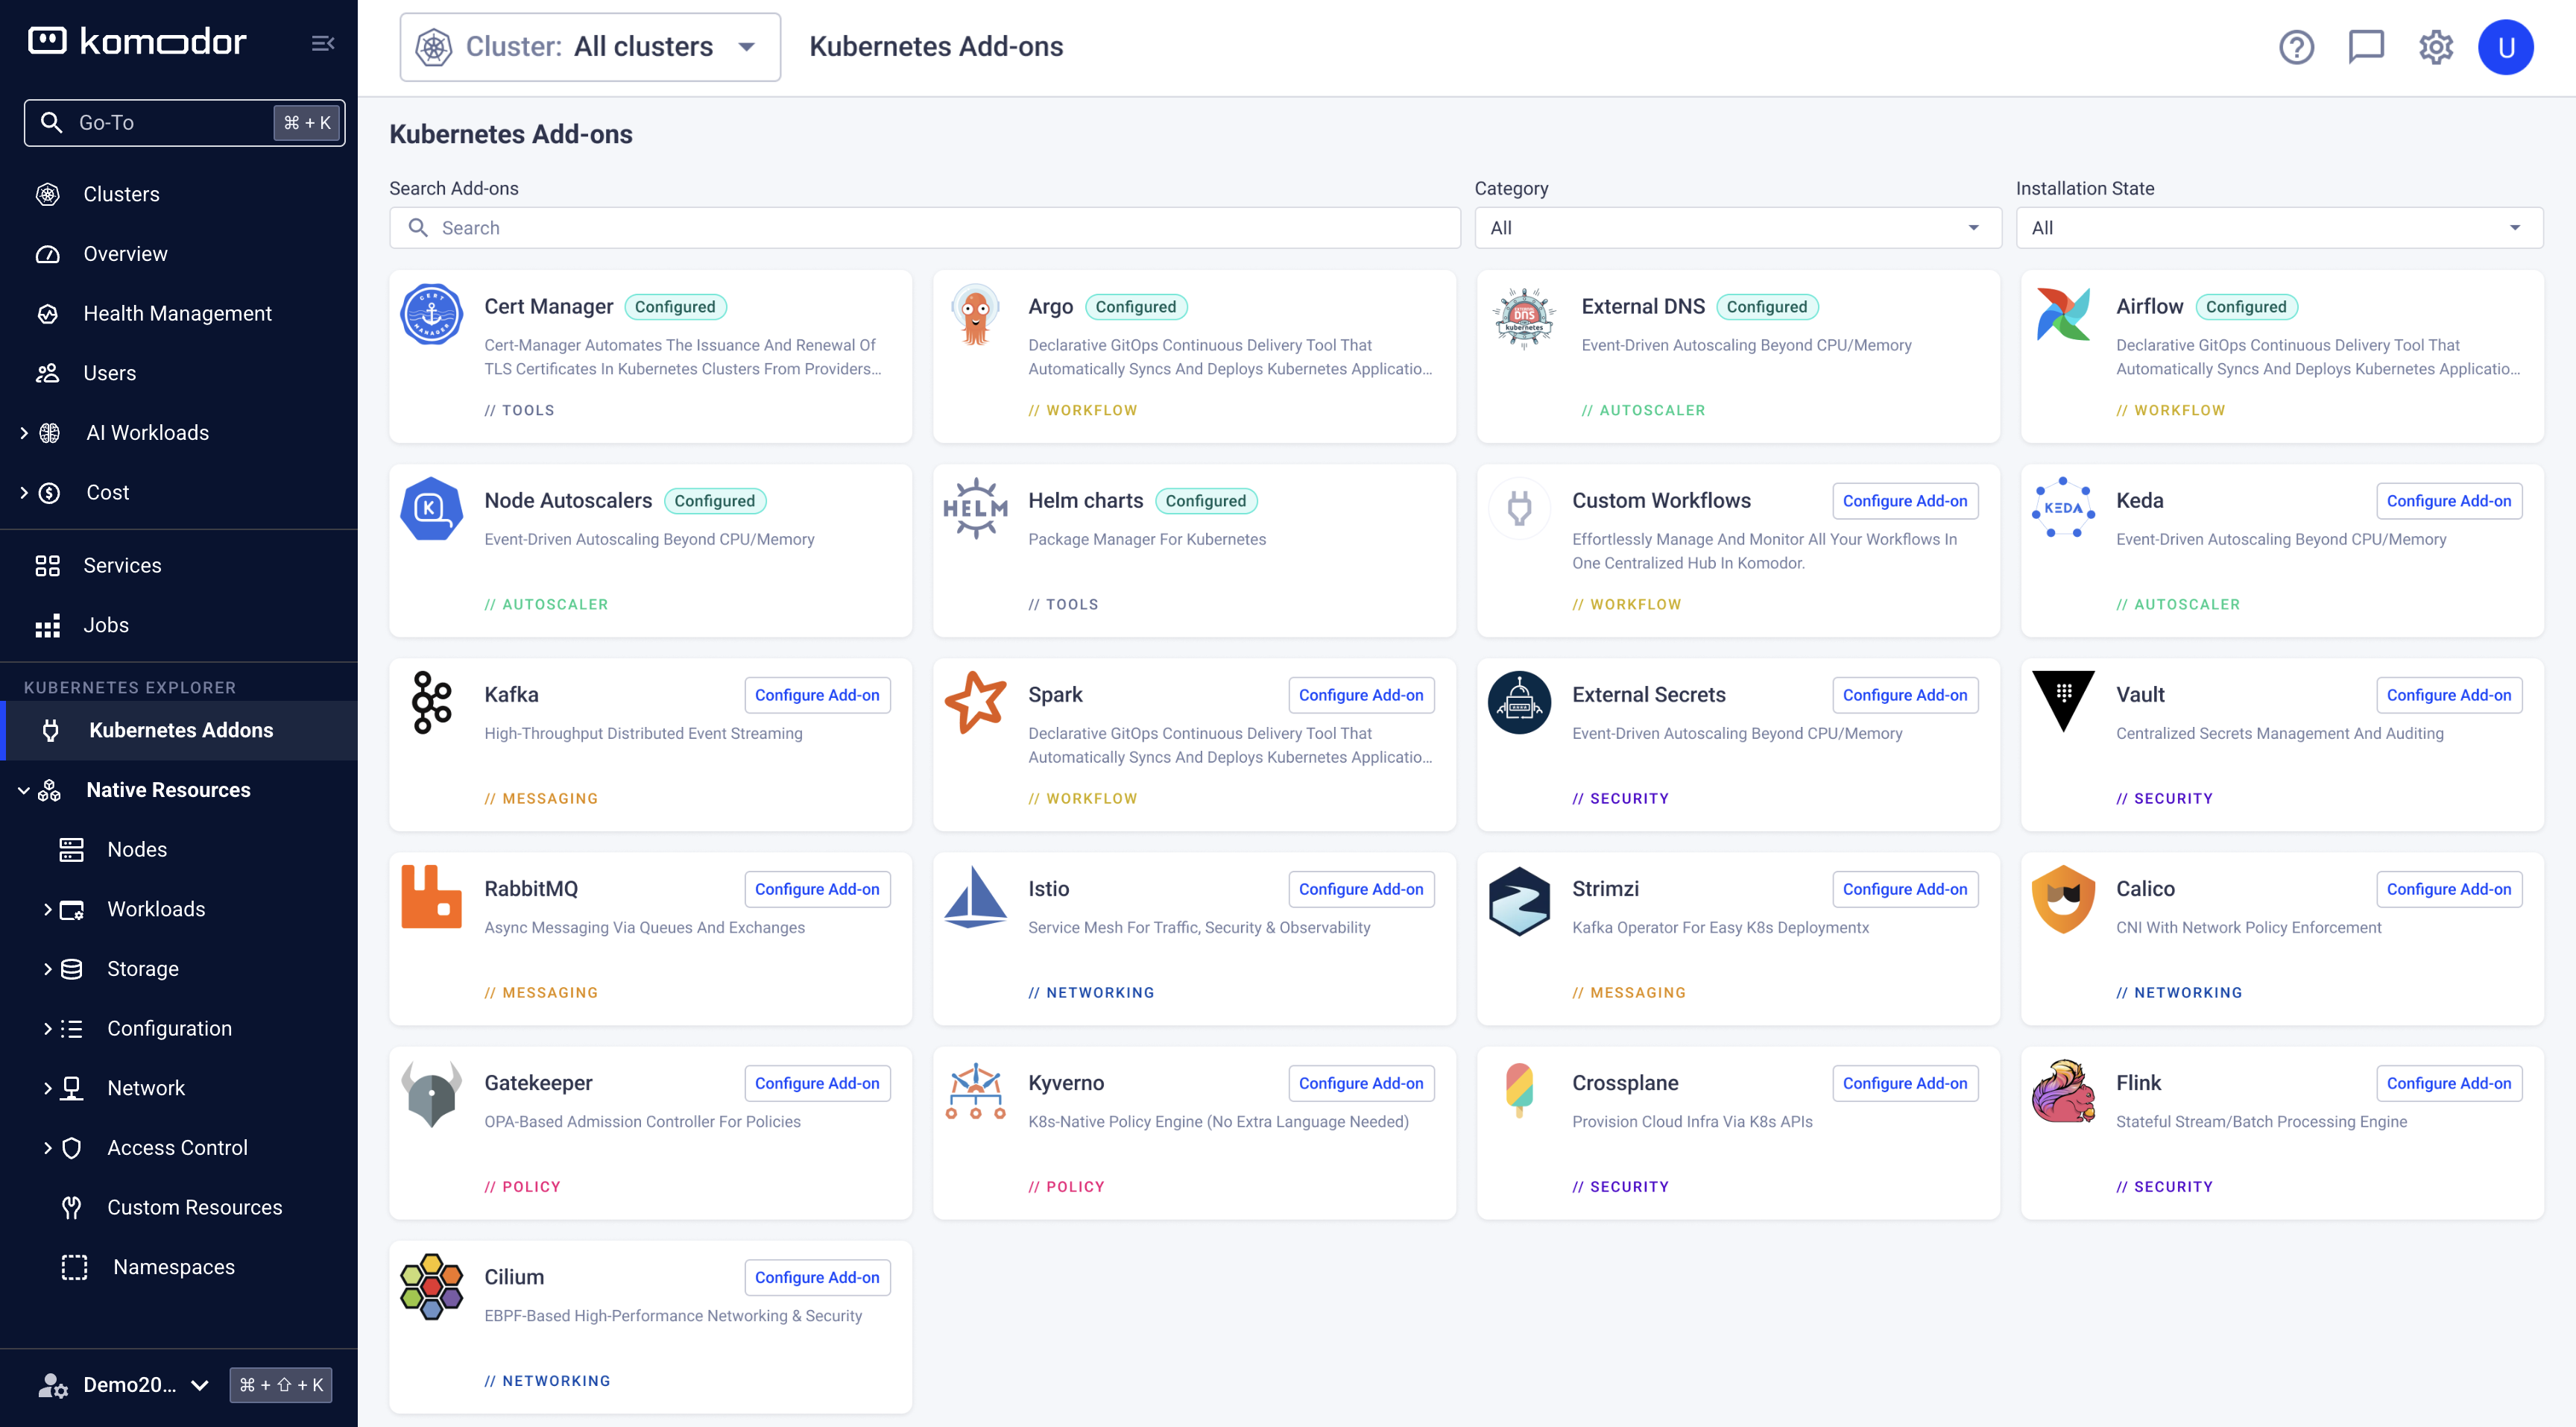Open the chat feedback icon
Image resolution: width=2576 pixels, height=1427 pixels.
click(x=2365, y=47)
